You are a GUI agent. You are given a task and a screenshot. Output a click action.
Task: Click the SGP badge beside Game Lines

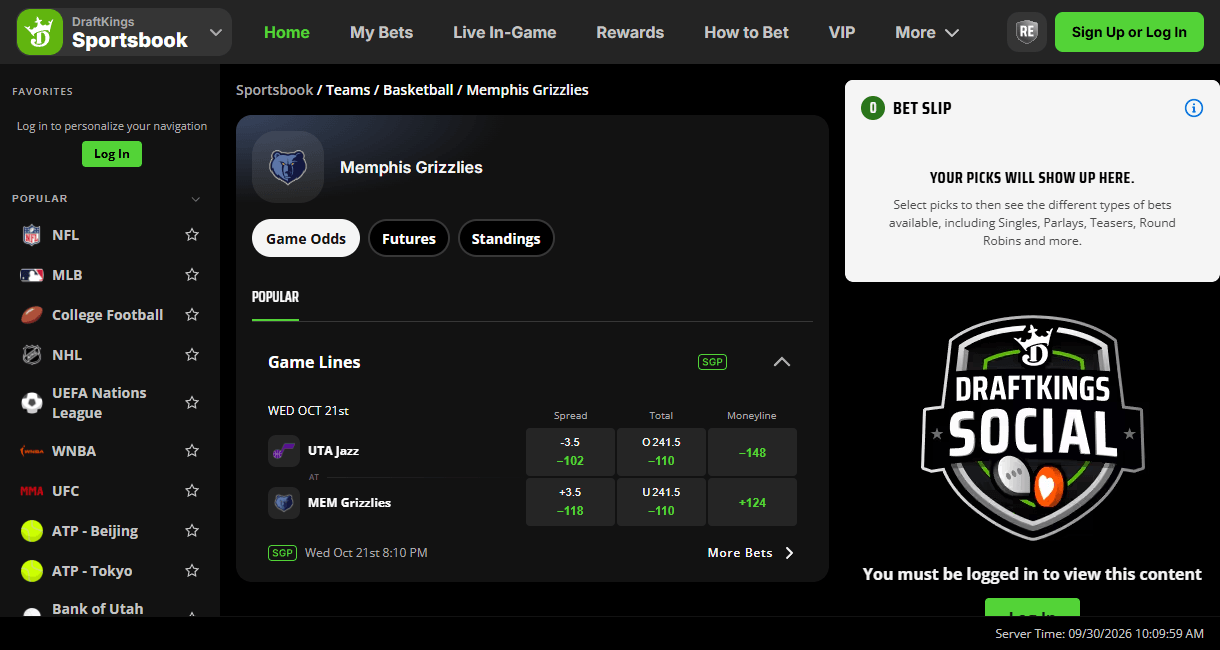coord(712,362)
